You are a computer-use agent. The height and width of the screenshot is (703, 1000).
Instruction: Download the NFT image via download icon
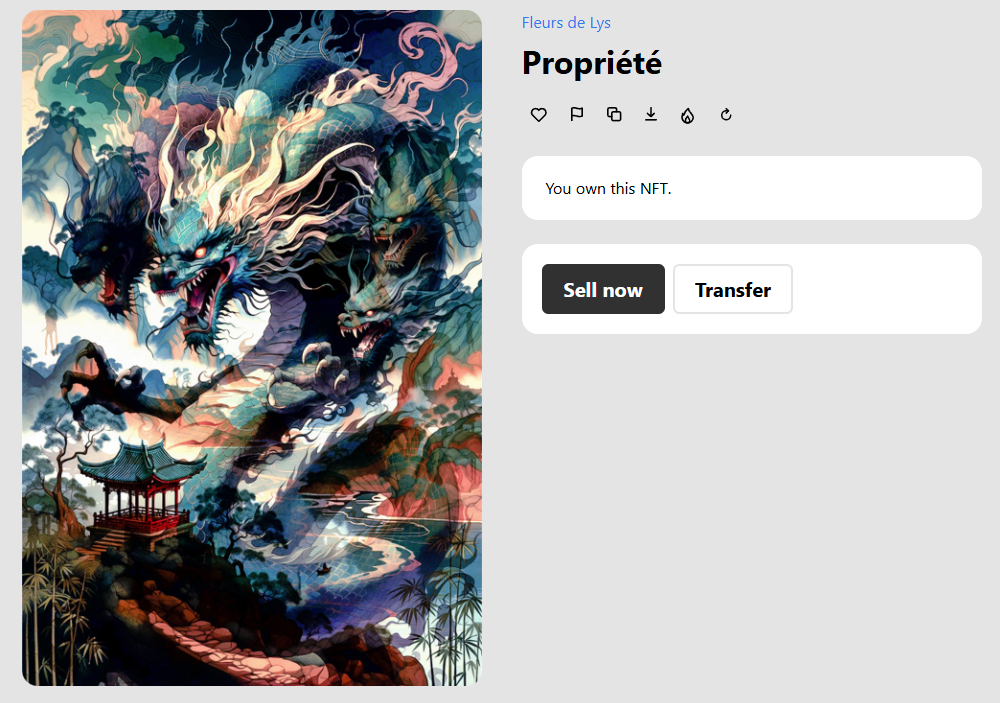click(651, 114)
